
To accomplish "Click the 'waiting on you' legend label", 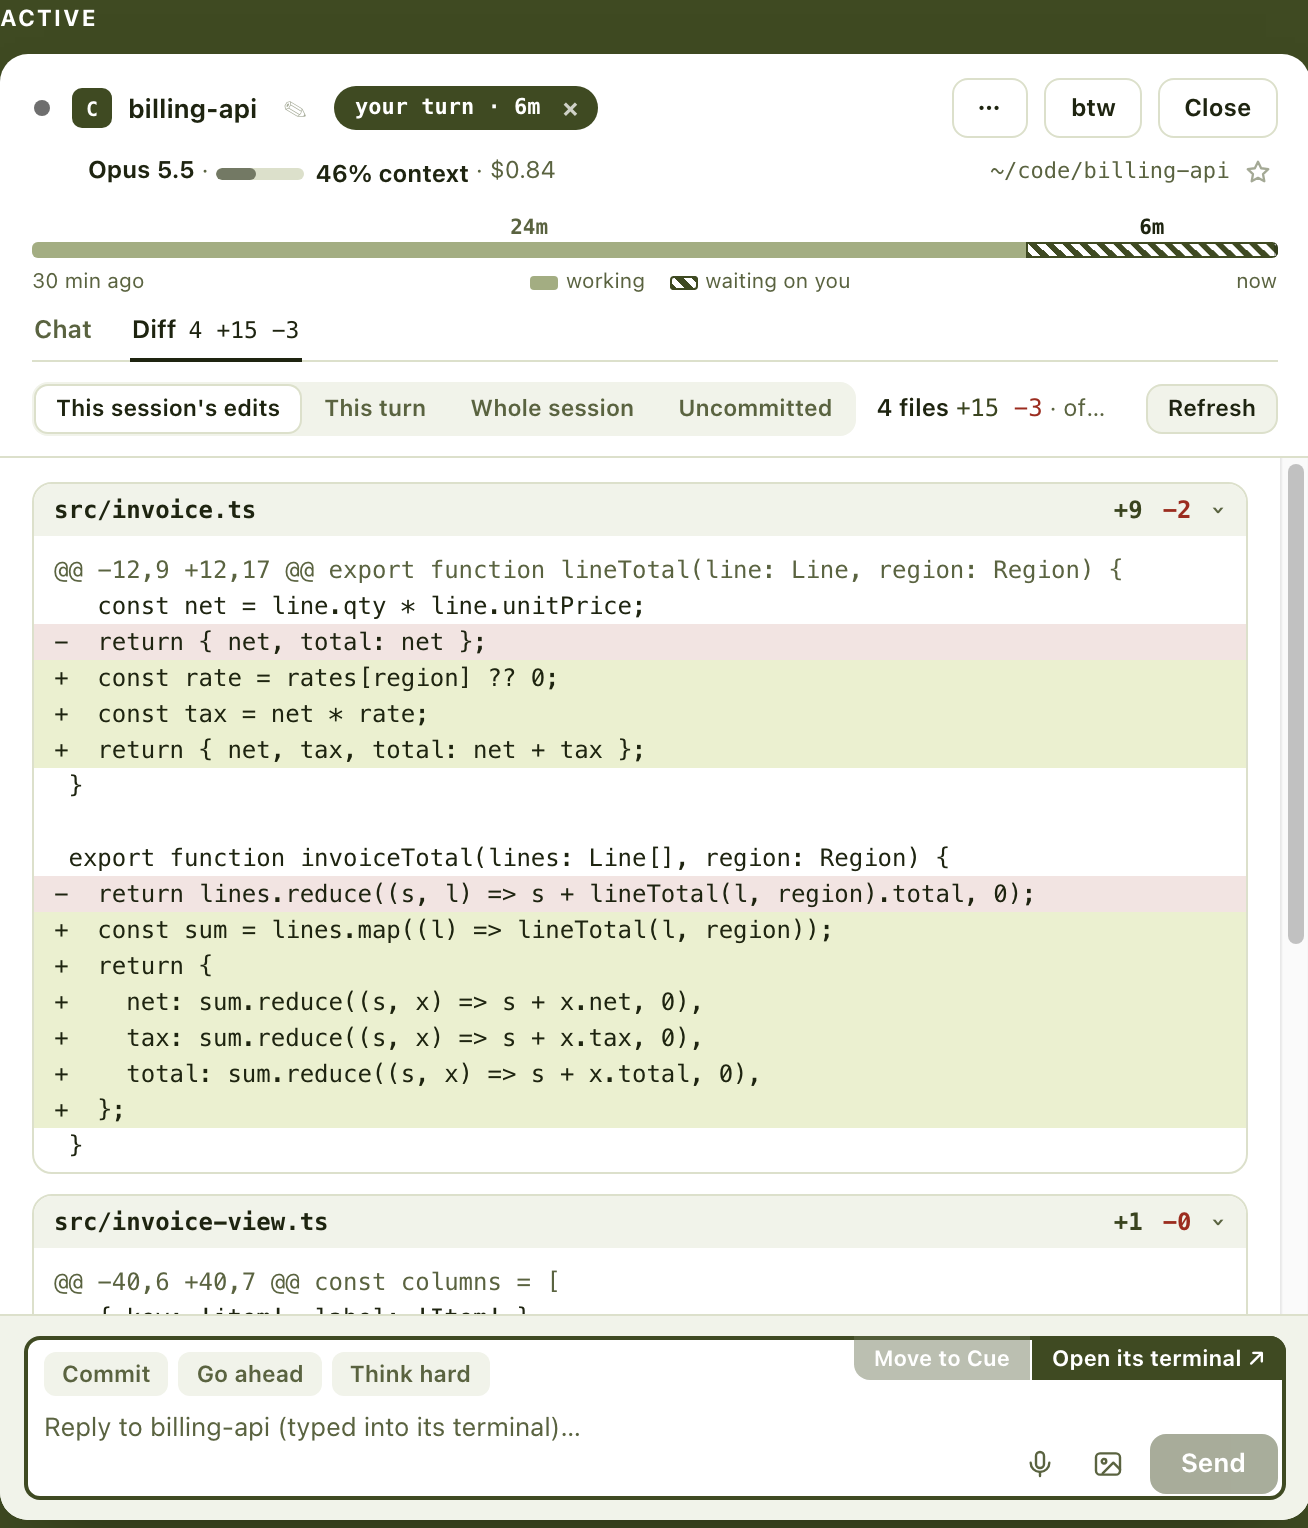I will pos(778,281).
